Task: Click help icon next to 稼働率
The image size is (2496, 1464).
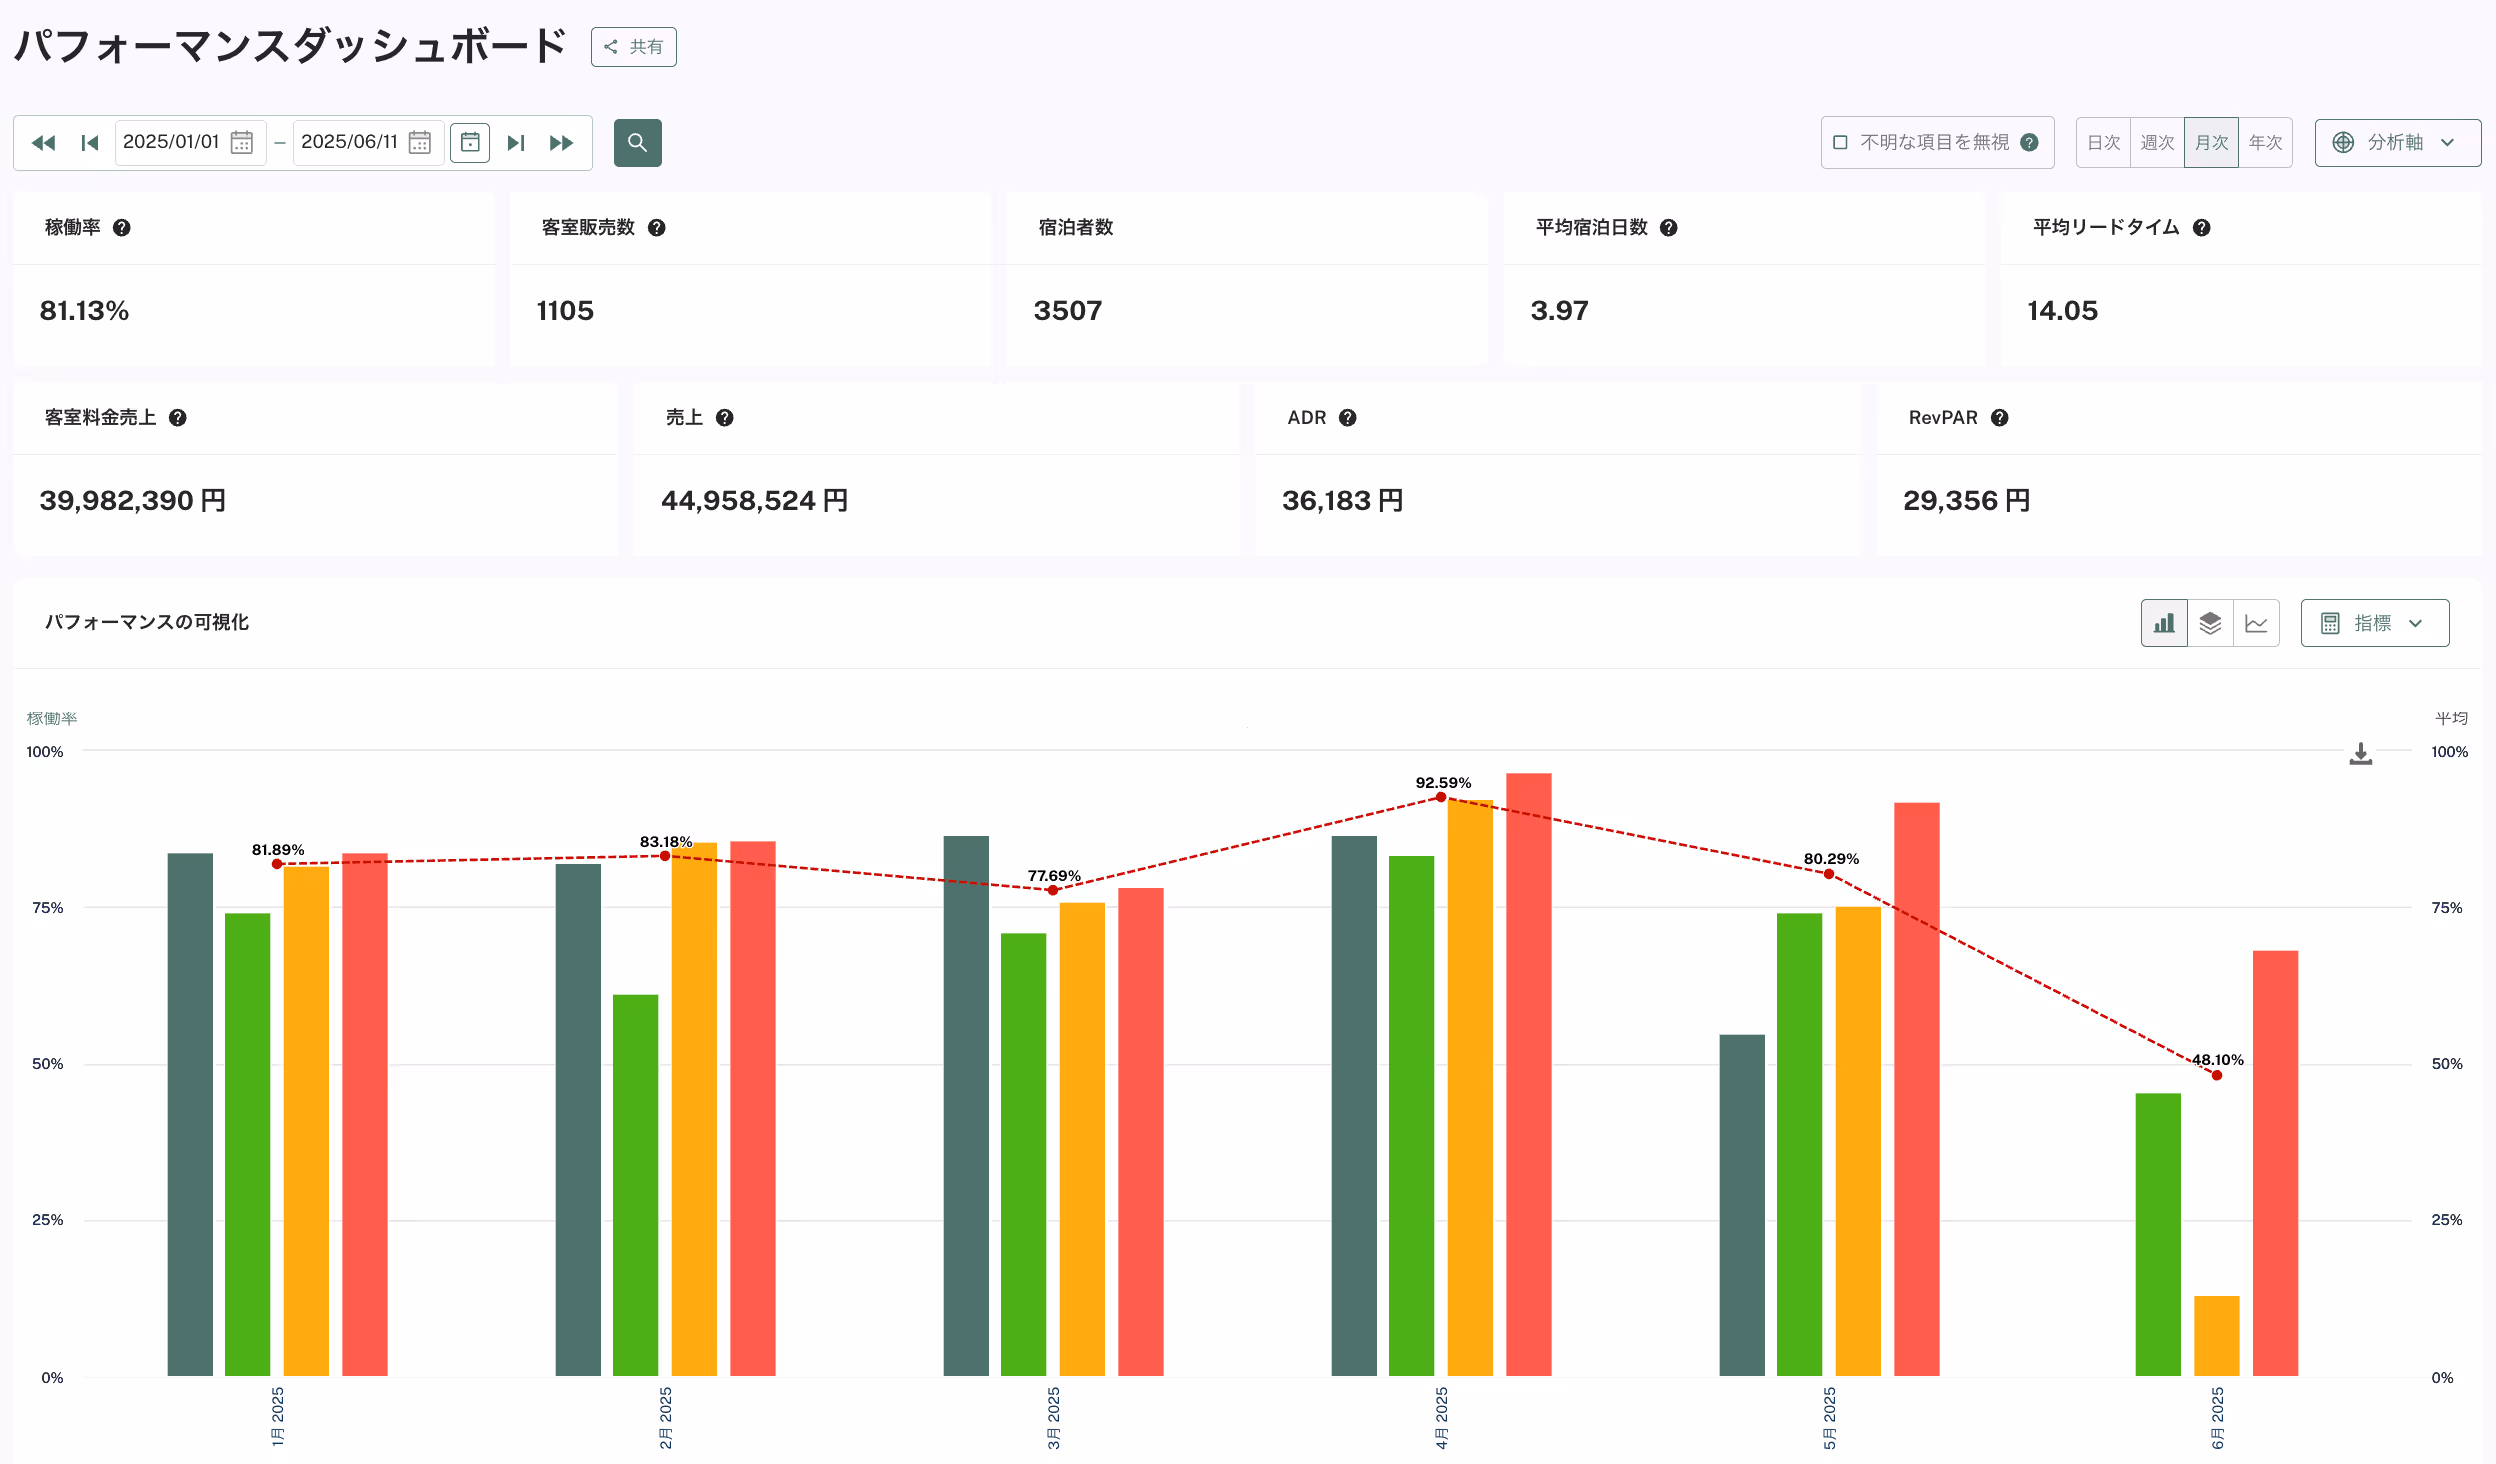Action: click(x=122, y=228)
